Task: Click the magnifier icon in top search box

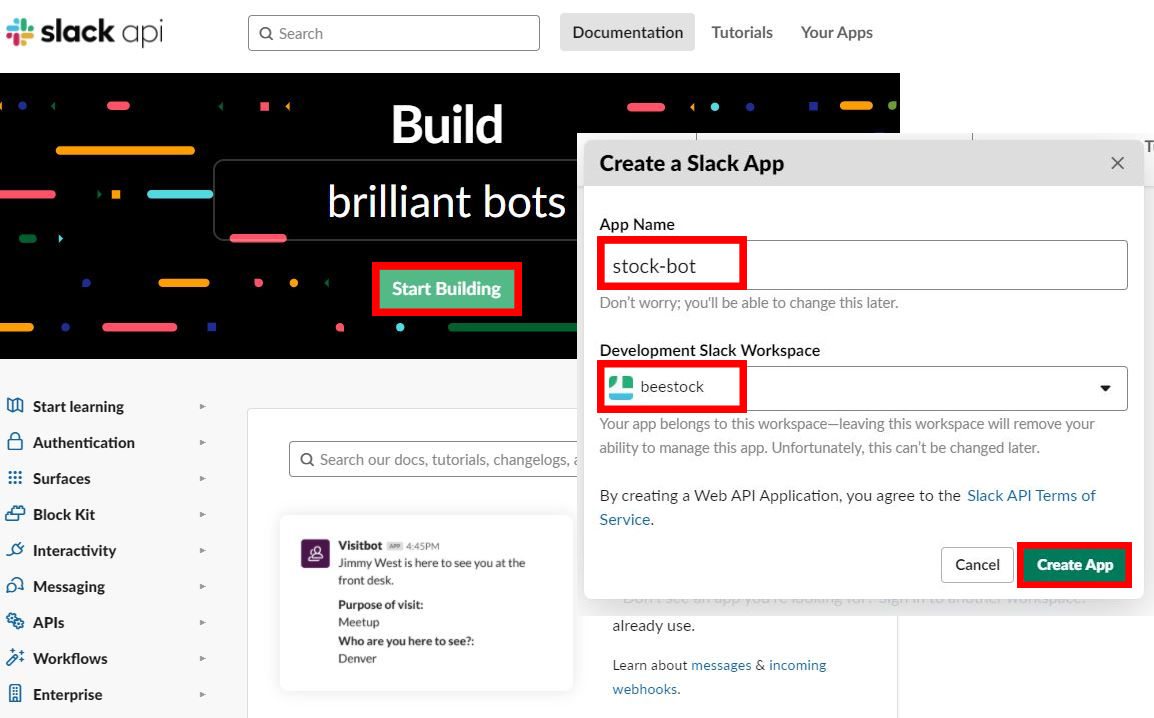Action: tap(266, 34)
